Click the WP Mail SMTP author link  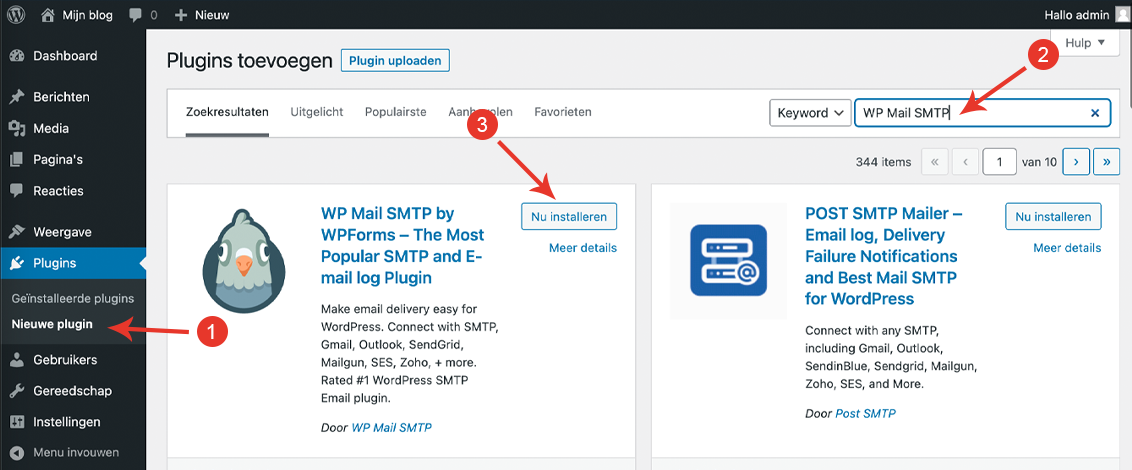point(392,427)
